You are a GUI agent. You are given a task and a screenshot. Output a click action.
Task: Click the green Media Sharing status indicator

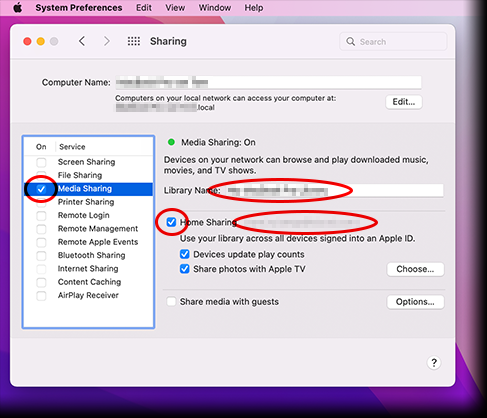[x=171, y=142]
